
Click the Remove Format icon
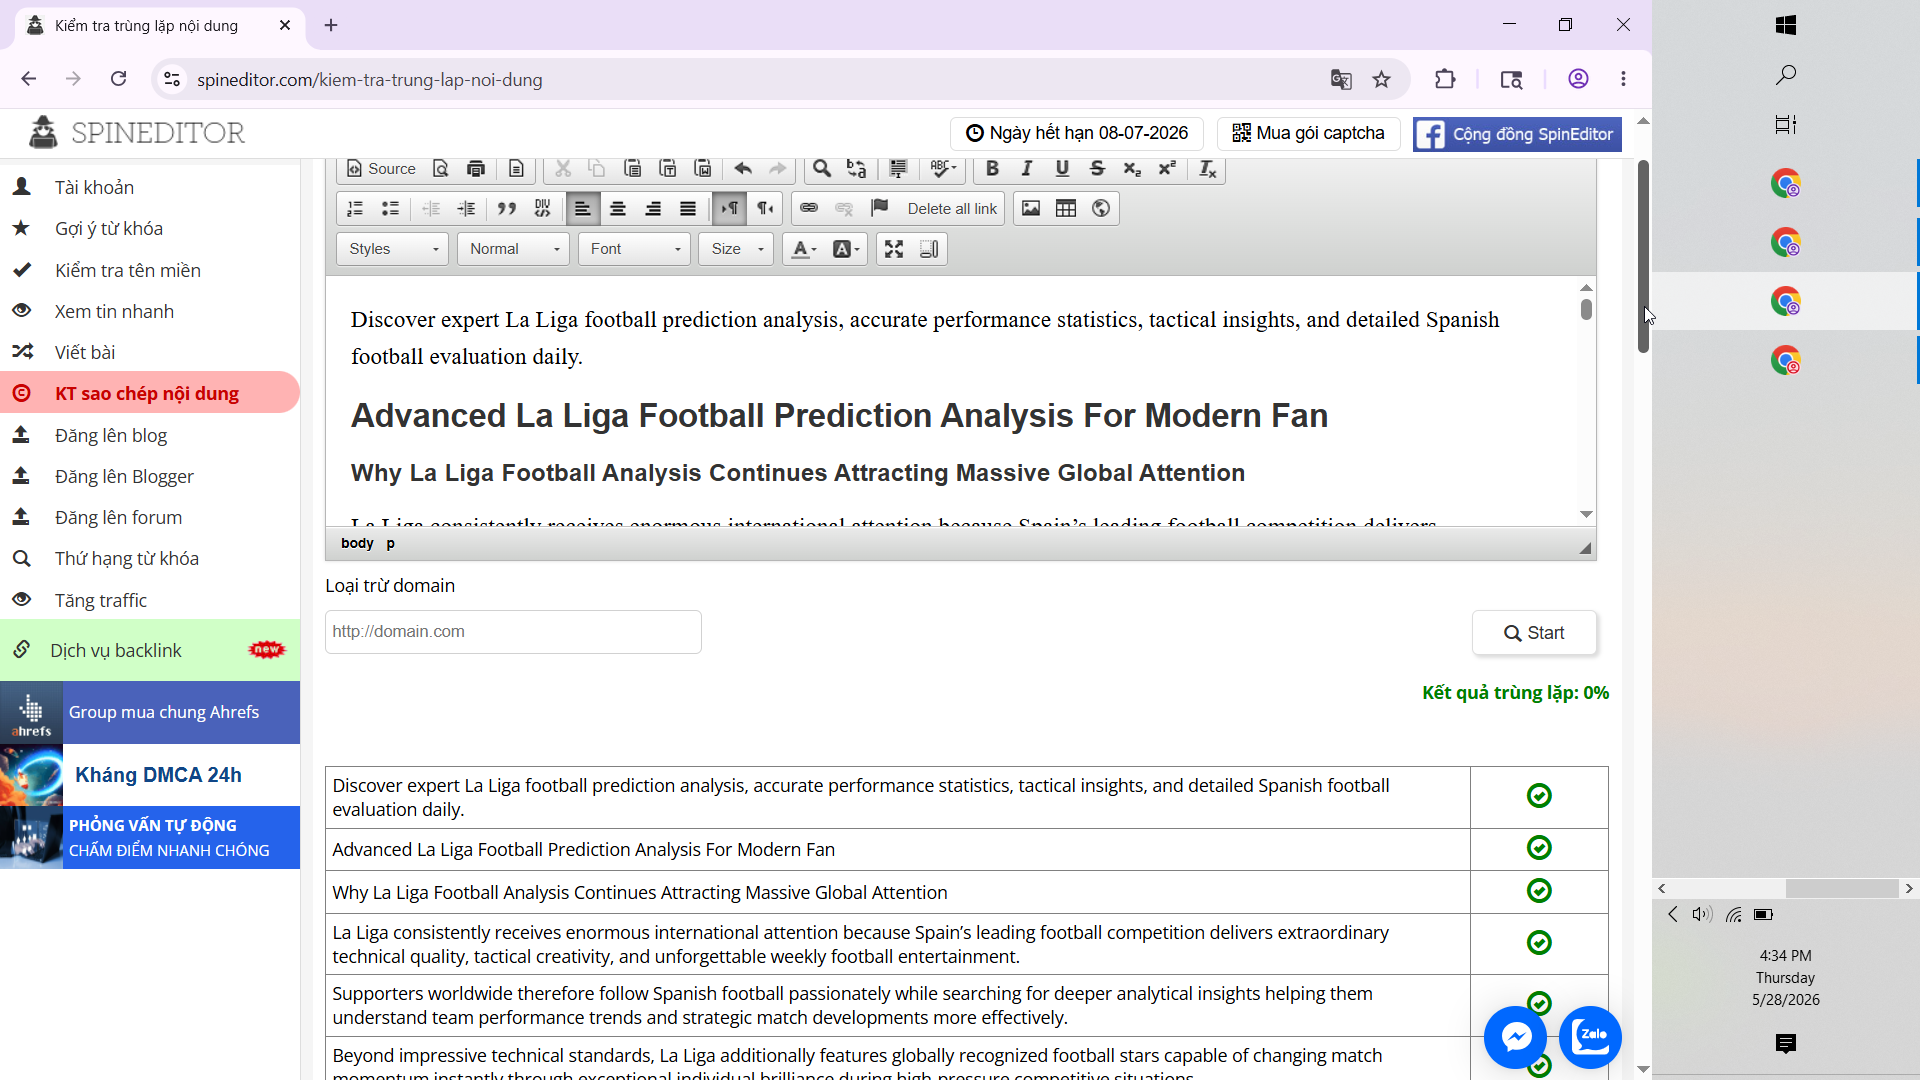pyautogui.click(x=1208, y=169)
